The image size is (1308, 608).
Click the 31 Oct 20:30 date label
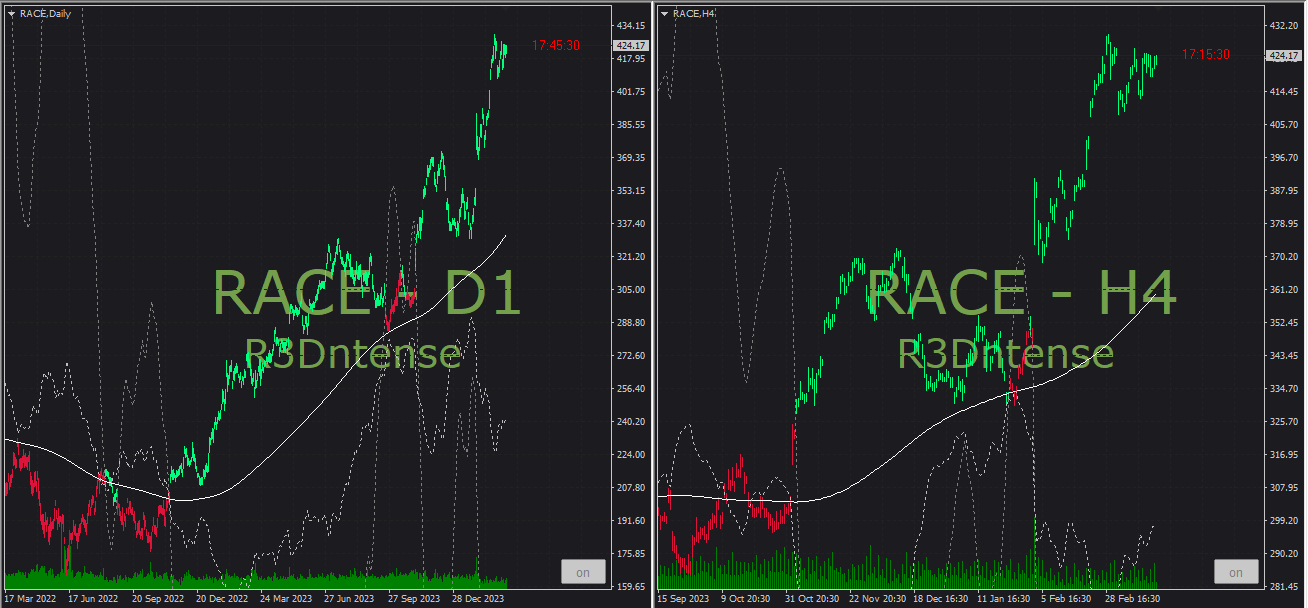point(811,599)
